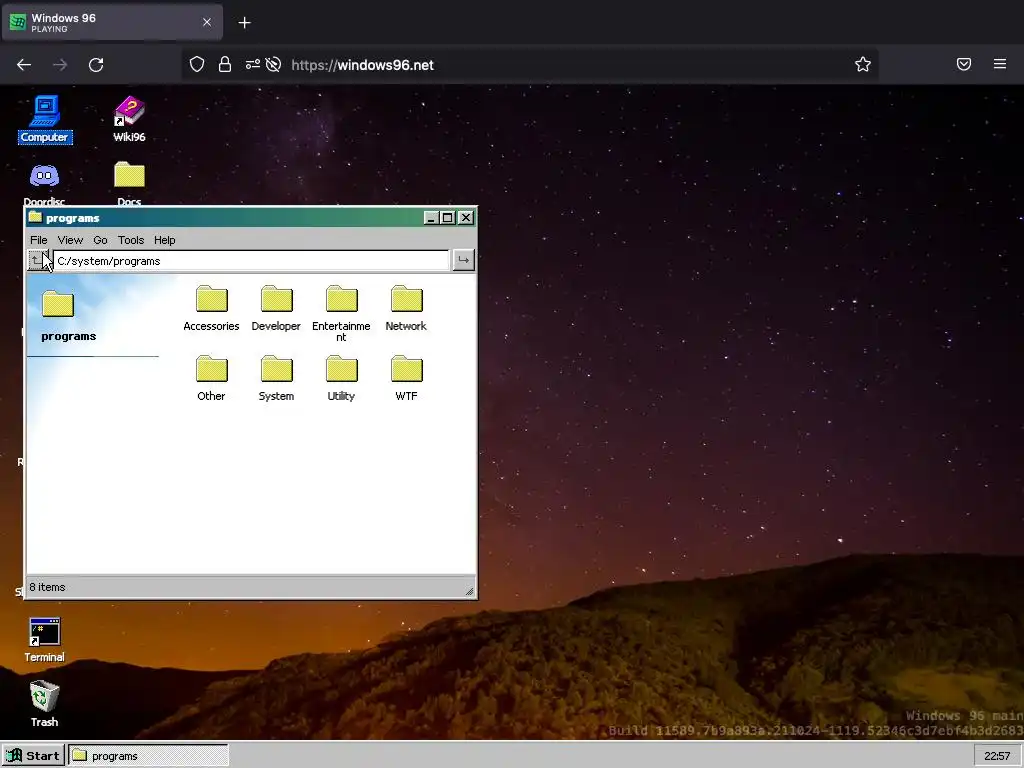Open the System folder

[276, 378]
